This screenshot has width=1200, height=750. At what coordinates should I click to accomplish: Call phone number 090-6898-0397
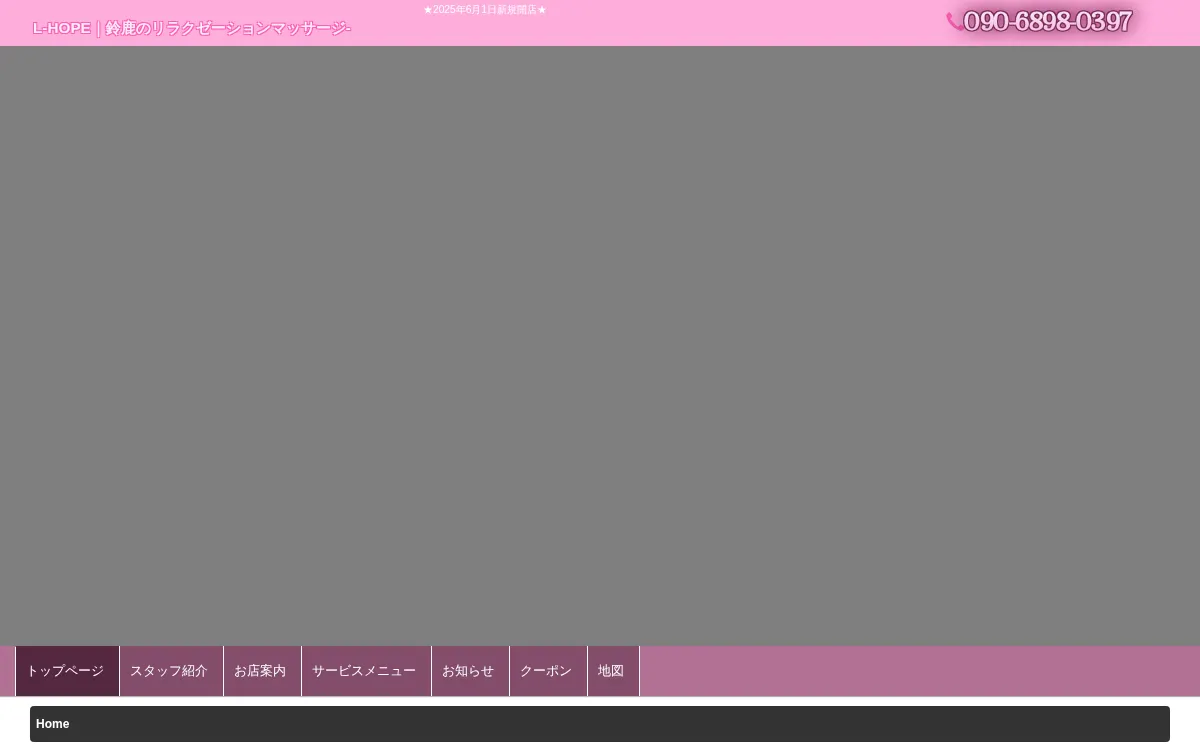[x=1047, y=21]
